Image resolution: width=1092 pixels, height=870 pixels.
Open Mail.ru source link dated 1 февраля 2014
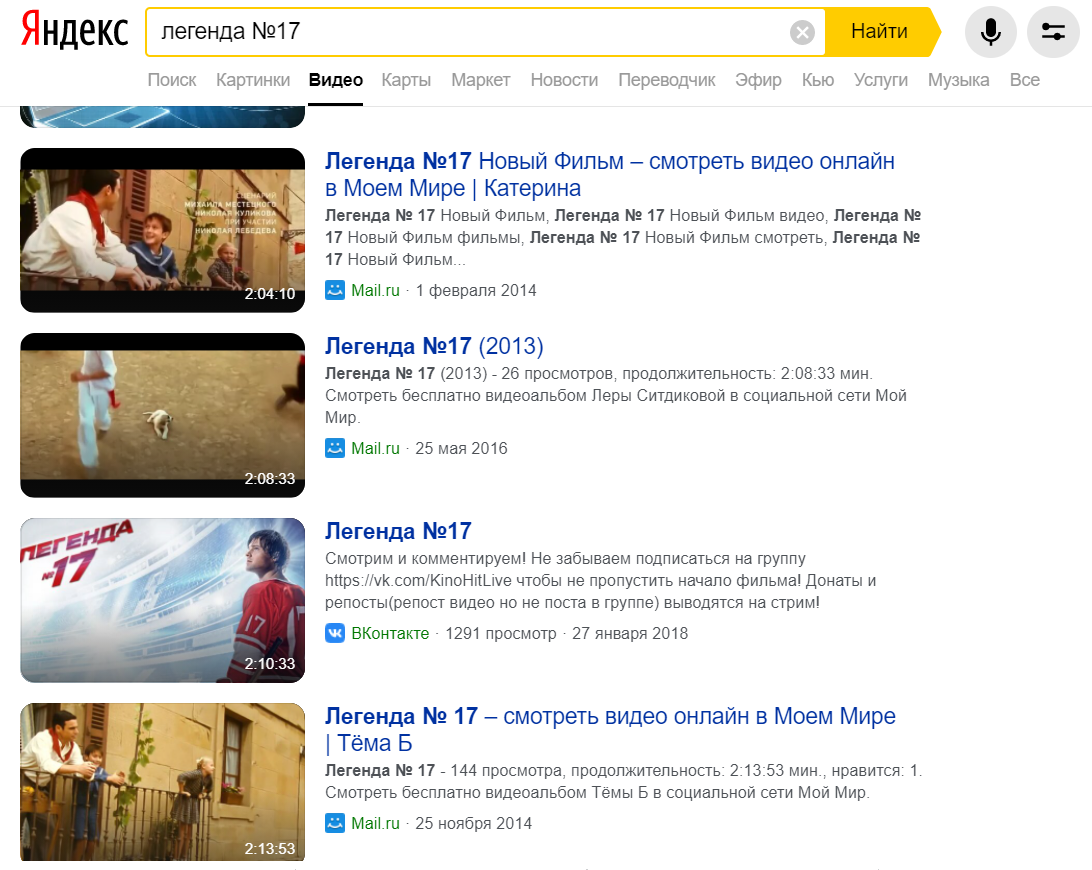[375, 290]
